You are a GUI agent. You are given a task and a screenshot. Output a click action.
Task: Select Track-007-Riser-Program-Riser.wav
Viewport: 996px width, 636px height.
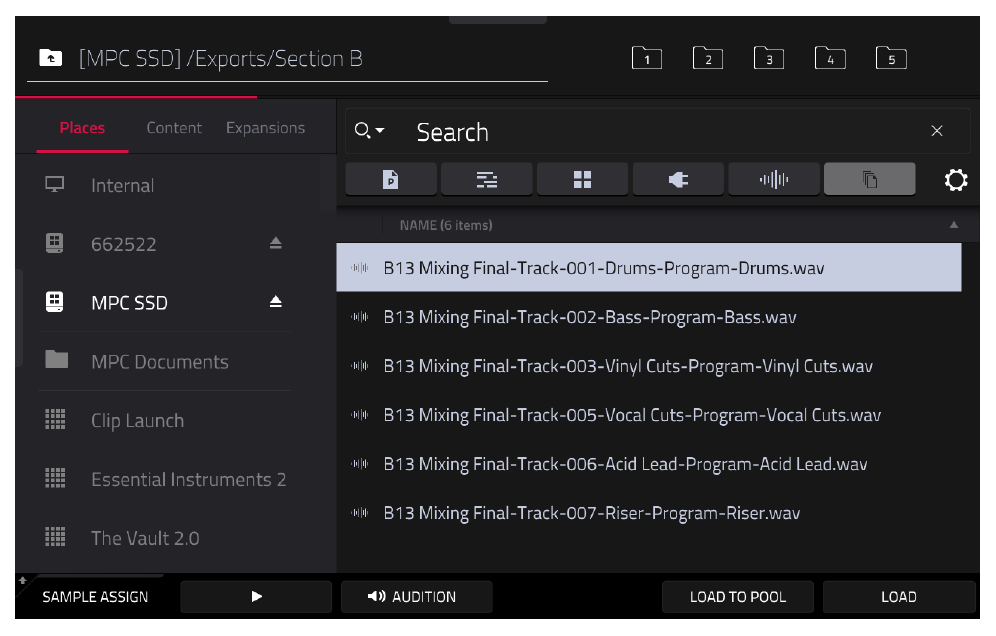(649, 512)
